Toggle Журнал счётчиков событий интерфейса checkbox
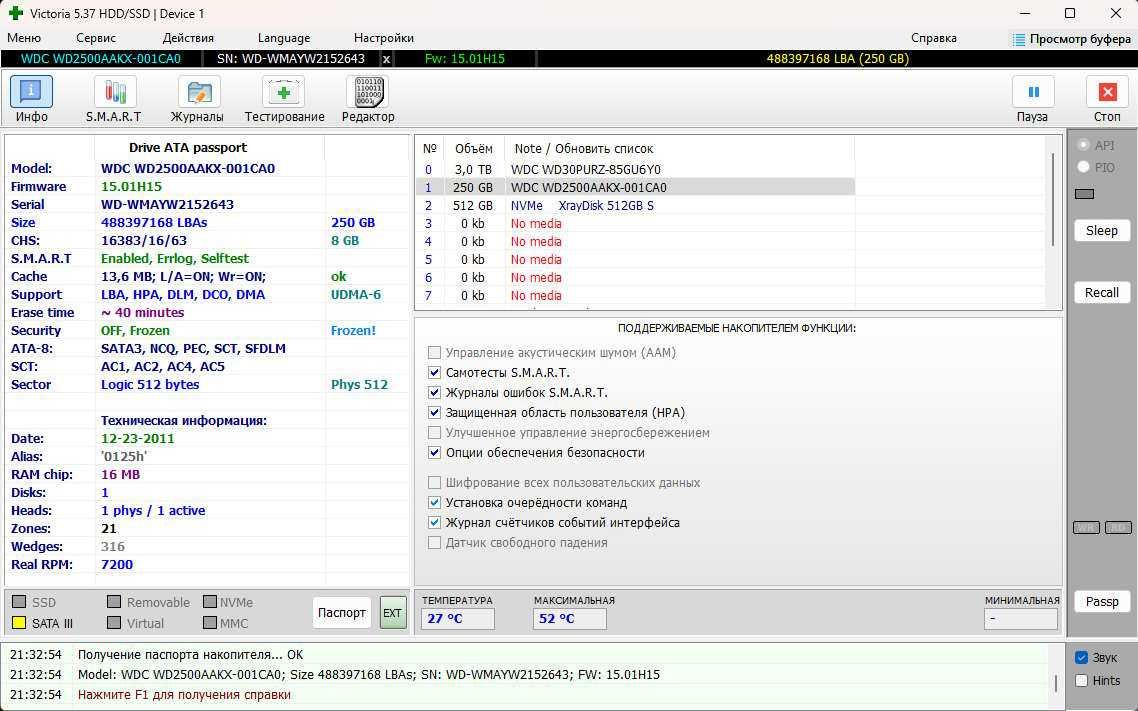 point(435,522)
